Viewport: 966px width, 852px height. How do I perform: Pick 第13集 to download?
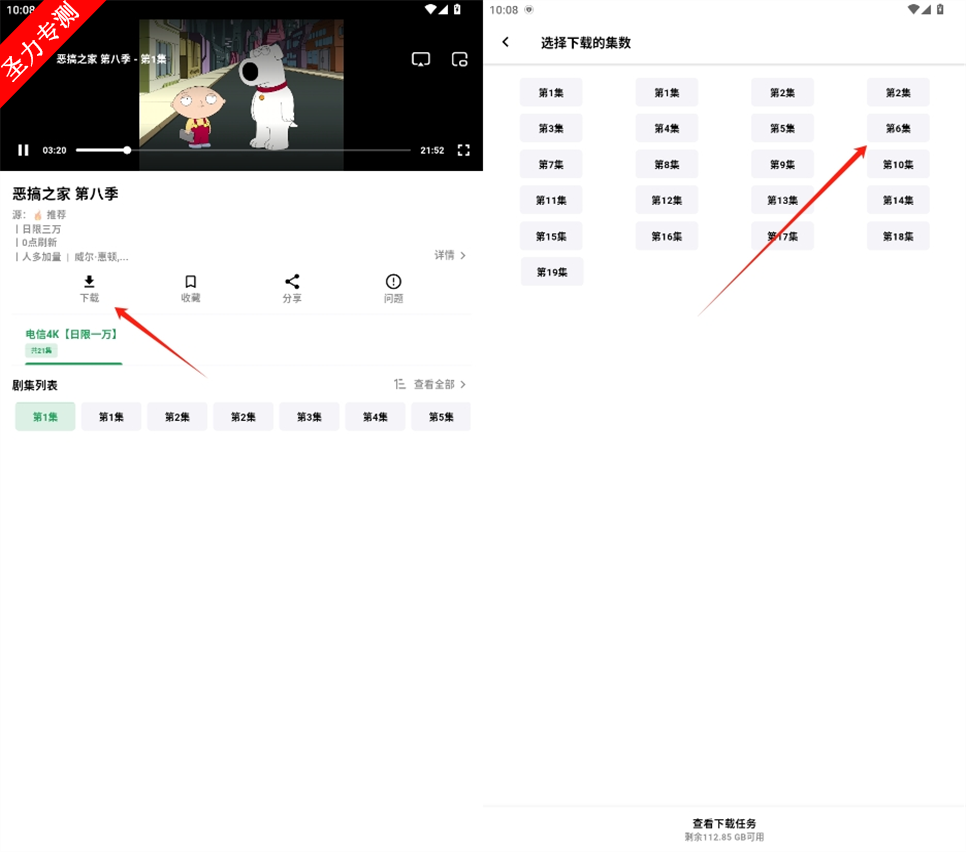(x=782, y=200)
